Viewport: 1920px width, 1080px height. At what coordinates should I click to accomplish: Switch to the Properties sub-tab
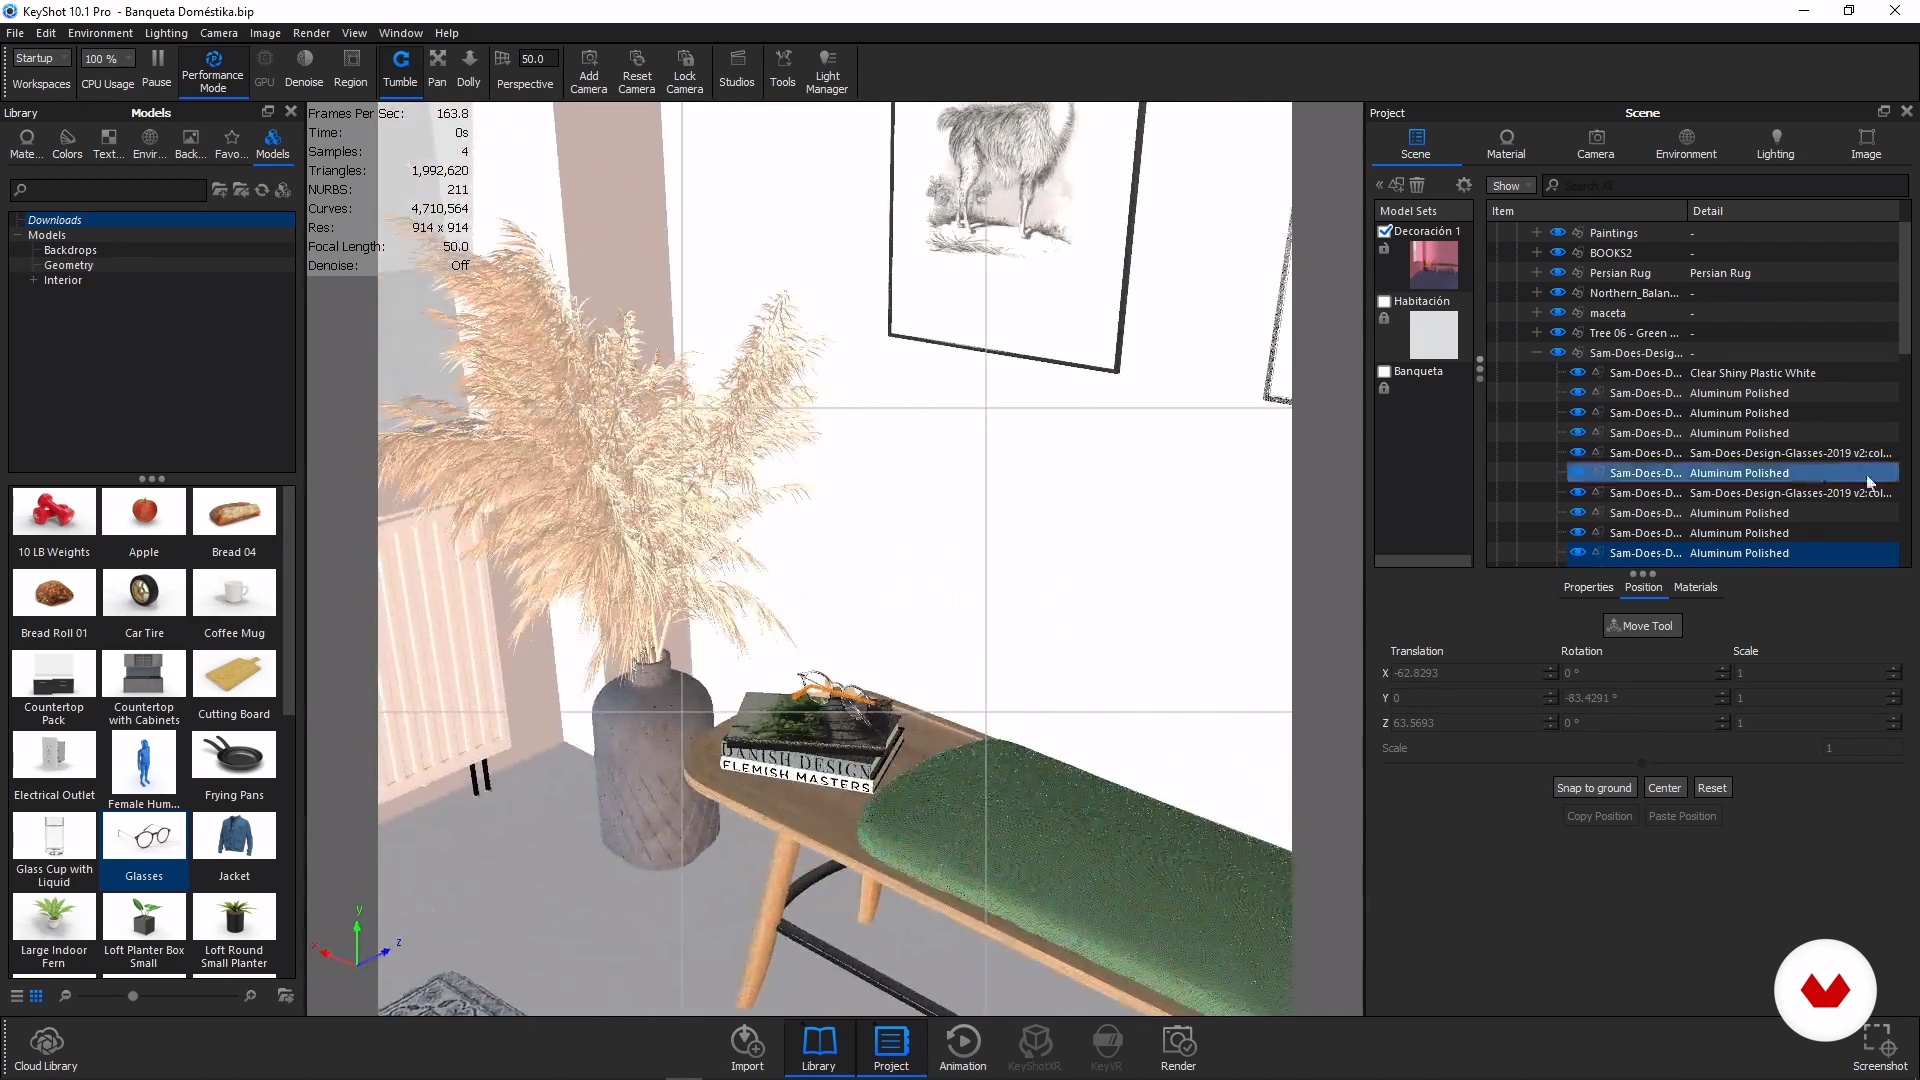pos(1588,587)
